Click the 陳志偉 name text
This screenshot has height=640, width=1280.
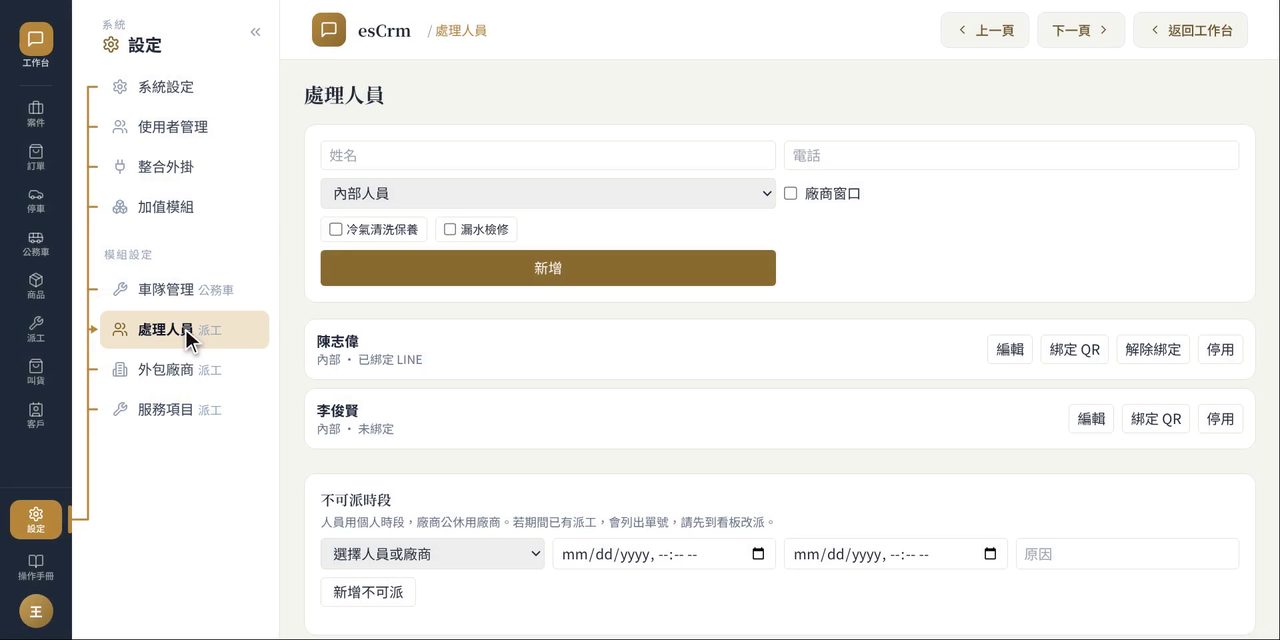coord(338,341)
